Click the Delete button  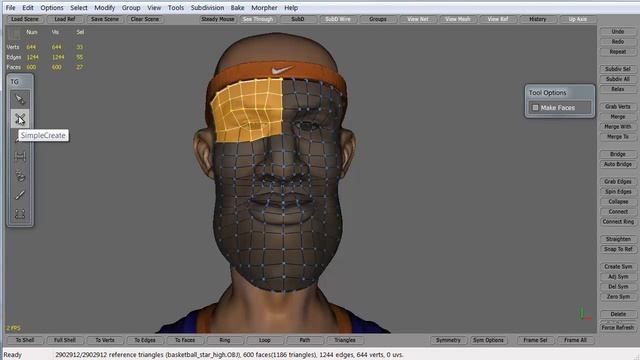(x=618, y=314)
